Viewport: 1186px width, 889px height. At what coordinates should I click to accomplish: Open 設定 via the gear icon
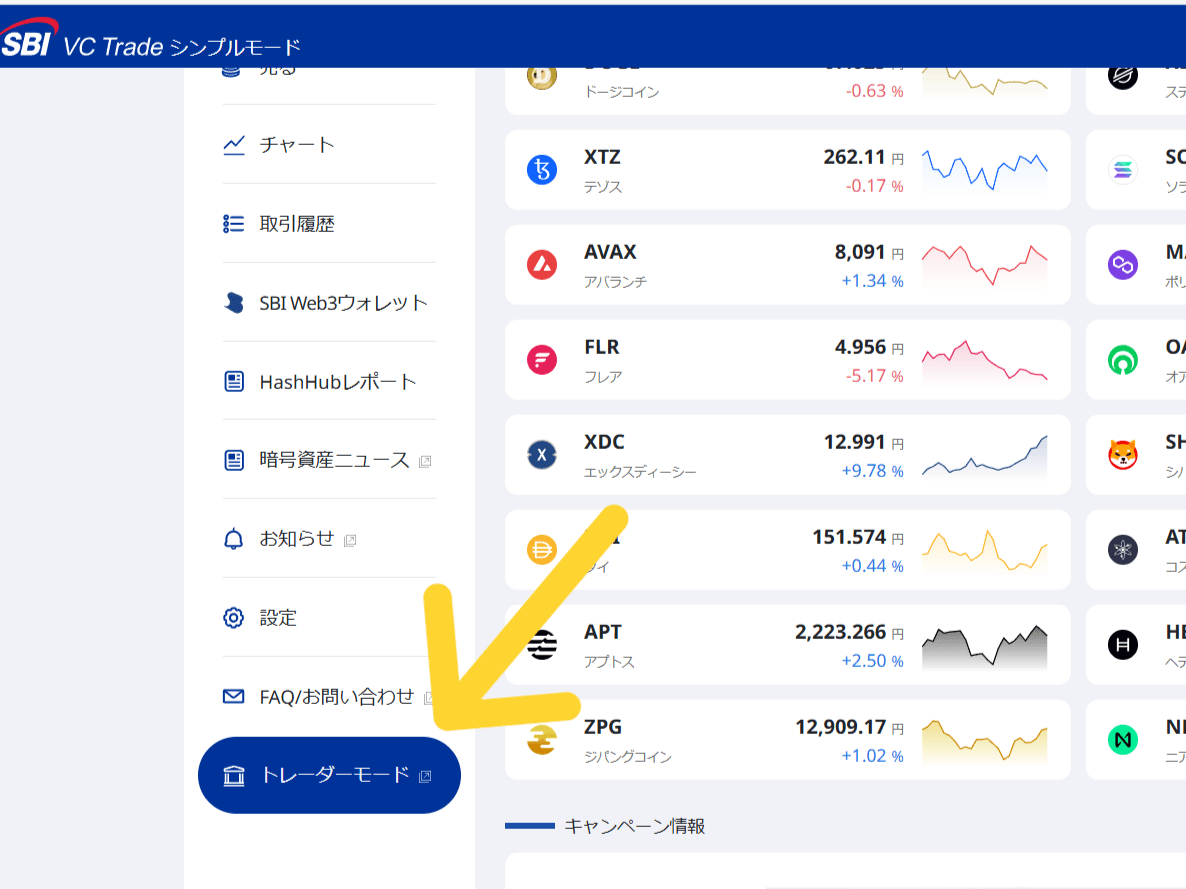pyautogui.click(x=233, y=617)
